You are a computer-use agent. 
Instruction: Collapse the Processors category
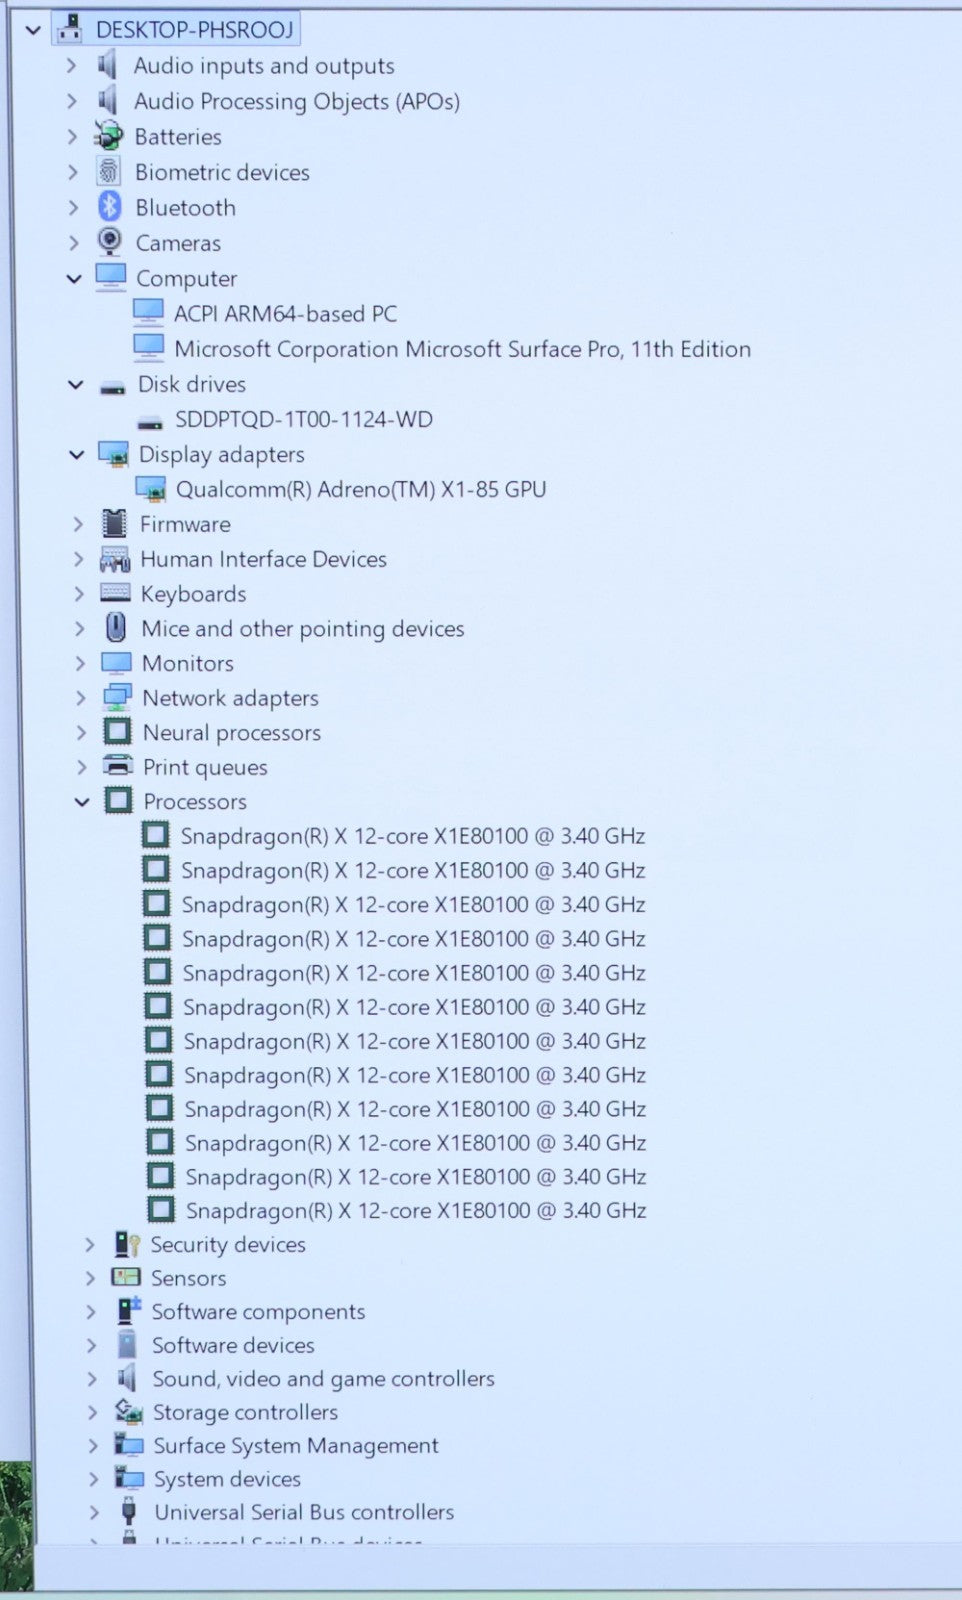click(82, 802)
